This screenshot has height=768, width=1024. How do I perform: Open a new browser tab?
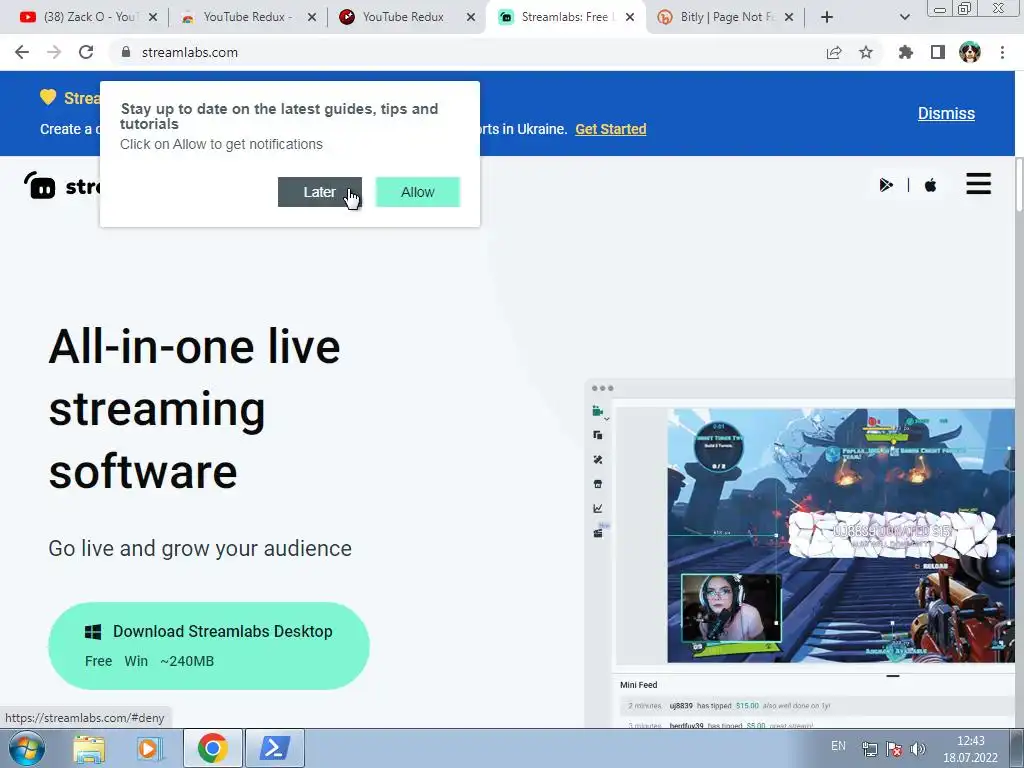[x=827, y=17]
